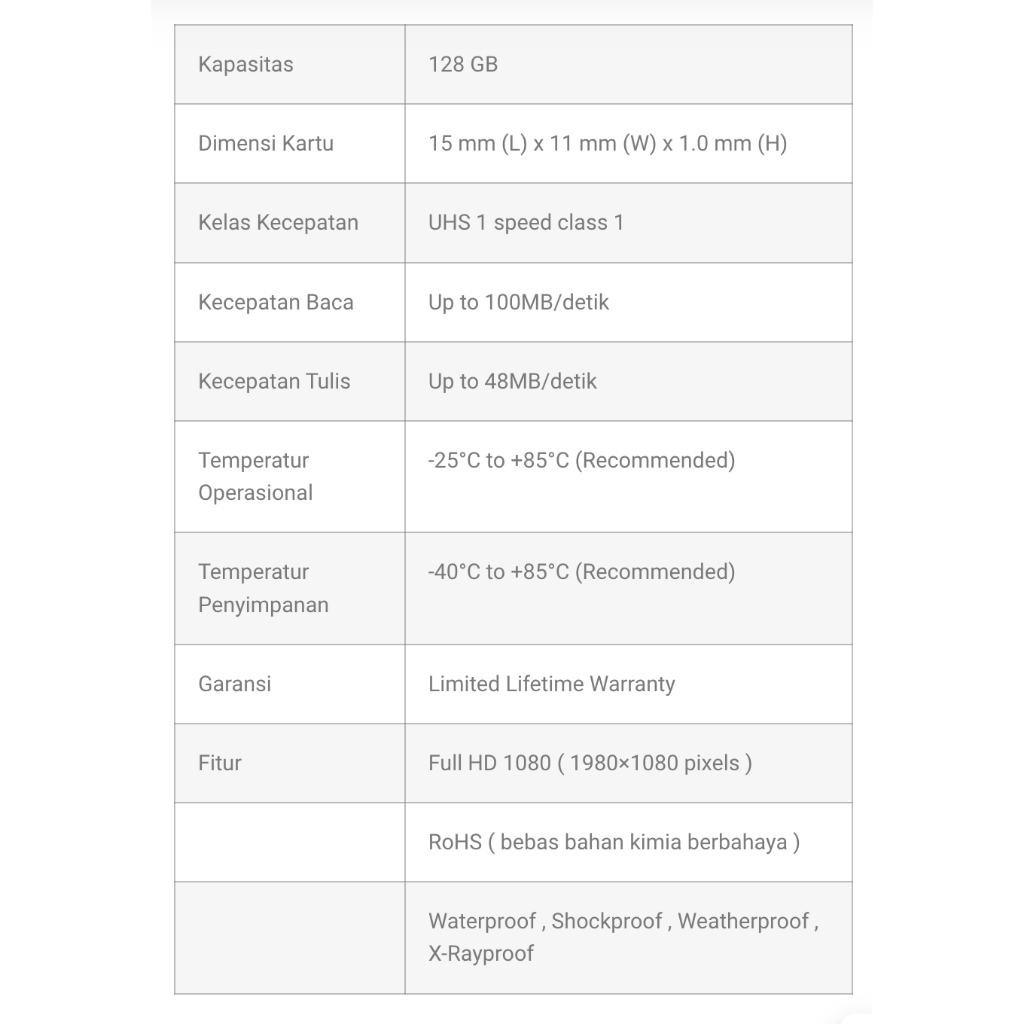Click the RoHS feature description

pos(614,843)
